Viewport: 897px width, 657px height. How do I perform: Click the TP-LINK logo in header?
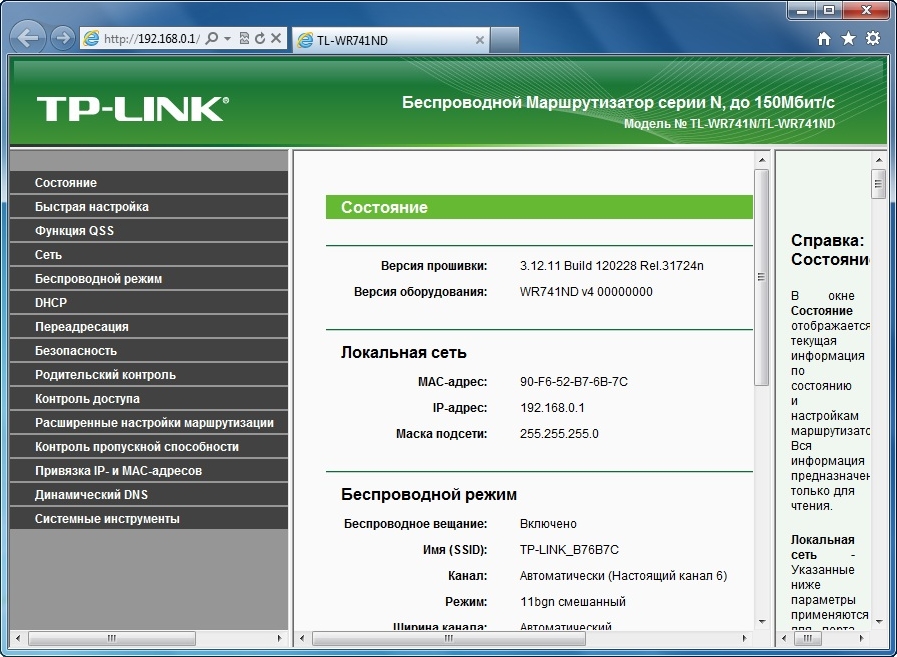[133, 109]
